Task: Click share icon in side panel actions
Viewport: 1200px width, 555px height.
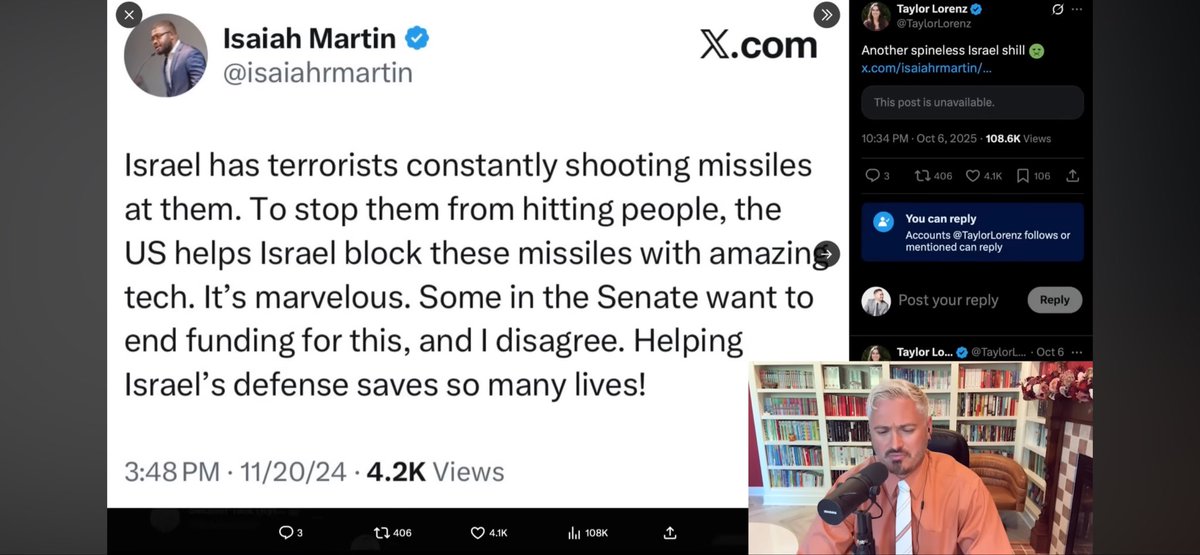Action: point(1073,176)
